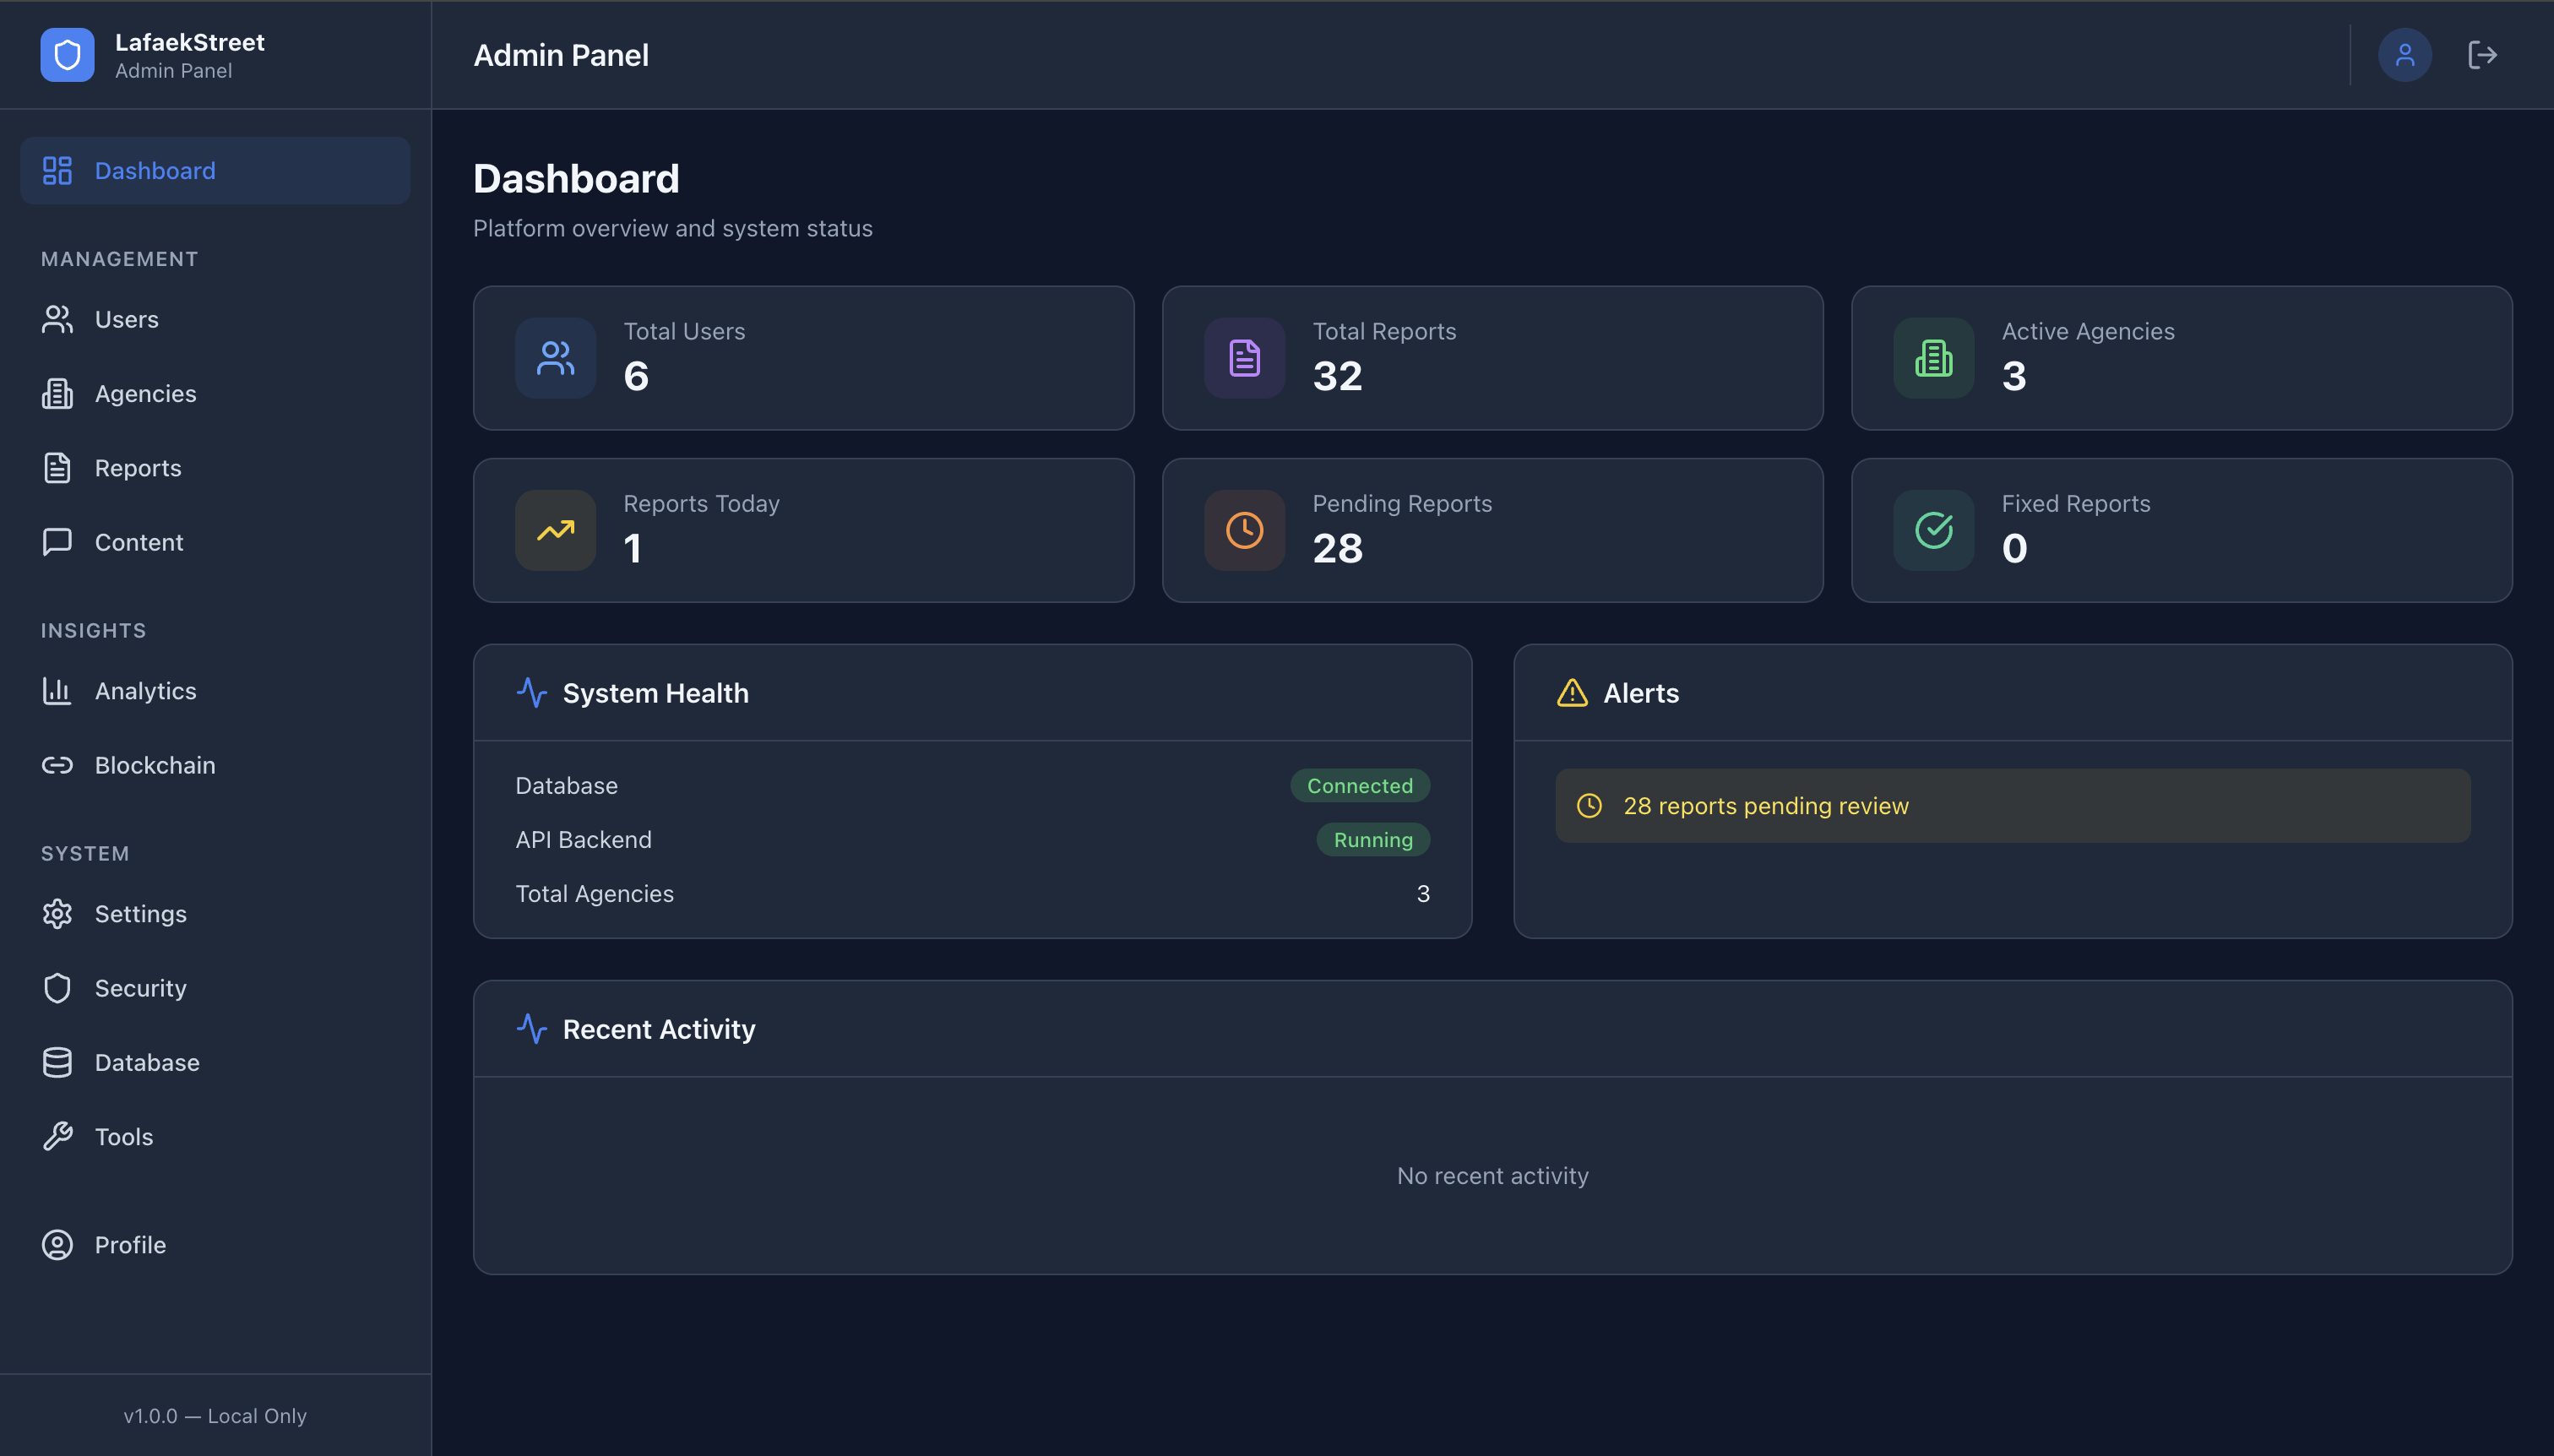The image size is (2554, 1456).
Task: Select the Pending Reports stat card
Action: coord(1492,530)
